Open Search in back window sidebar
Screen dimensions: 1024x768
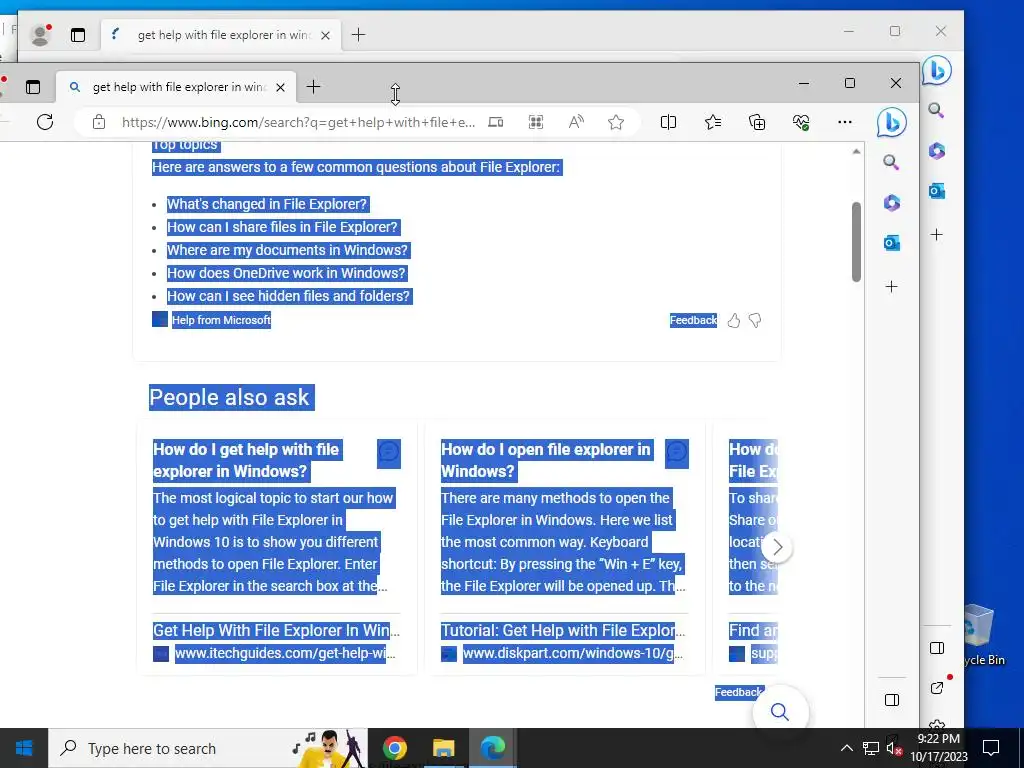[x=936, y=110]
